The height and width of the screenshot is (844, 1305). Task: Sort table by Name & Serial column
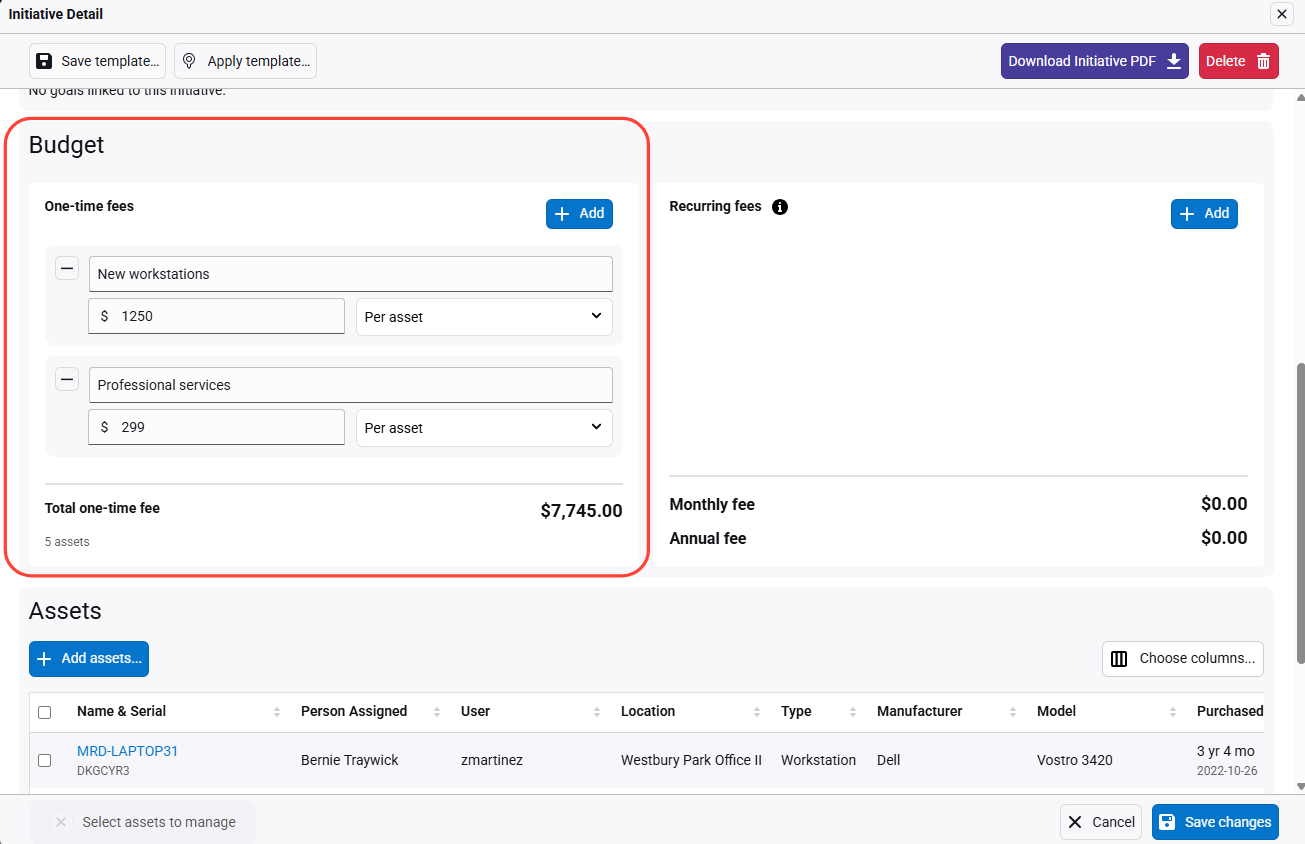[121, 711]
